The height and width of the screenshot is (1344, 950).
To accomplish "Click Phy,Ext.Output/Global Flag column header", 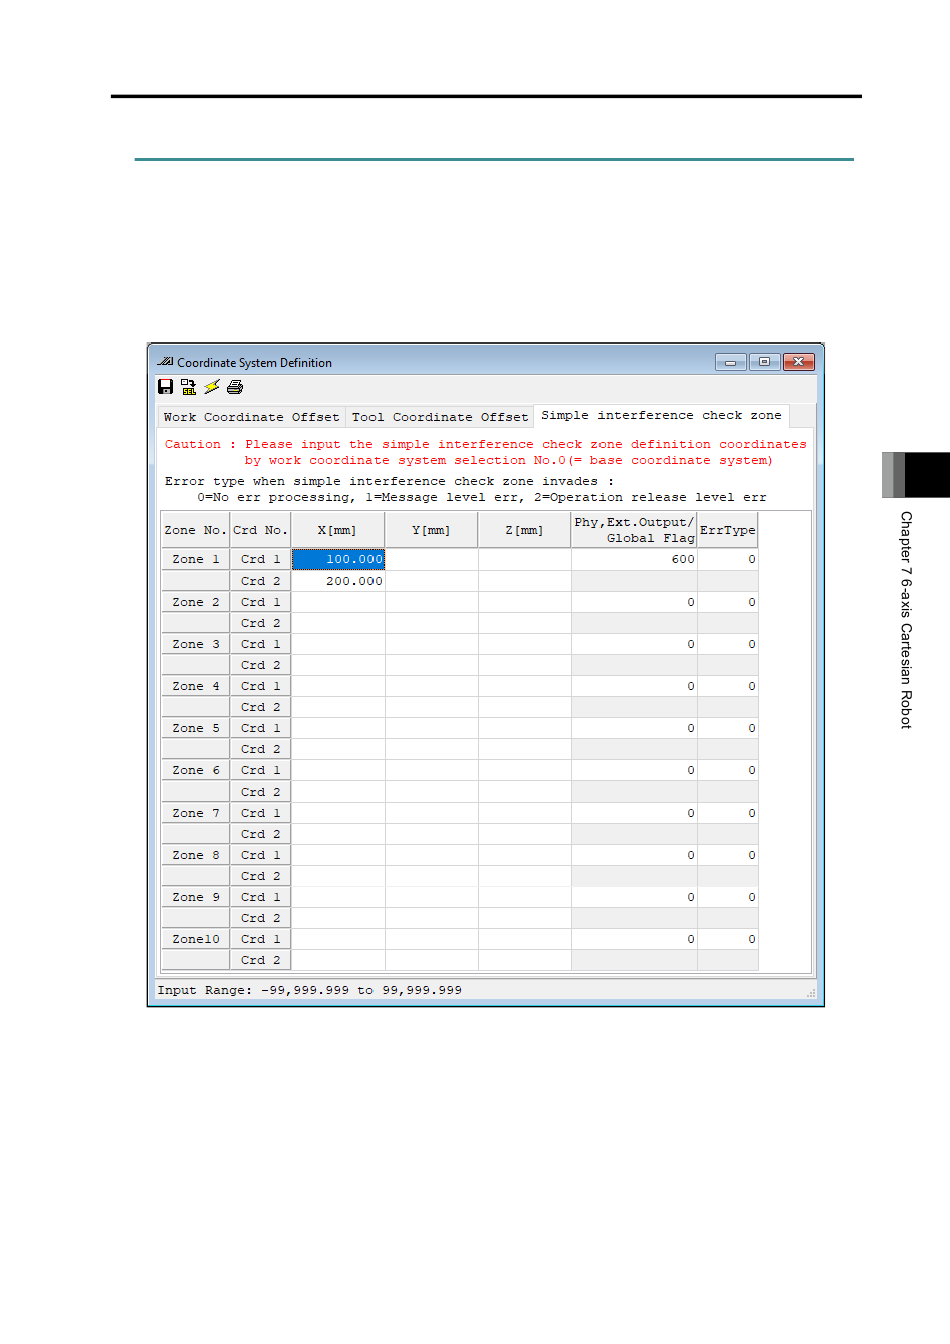I will pos(634,530).
